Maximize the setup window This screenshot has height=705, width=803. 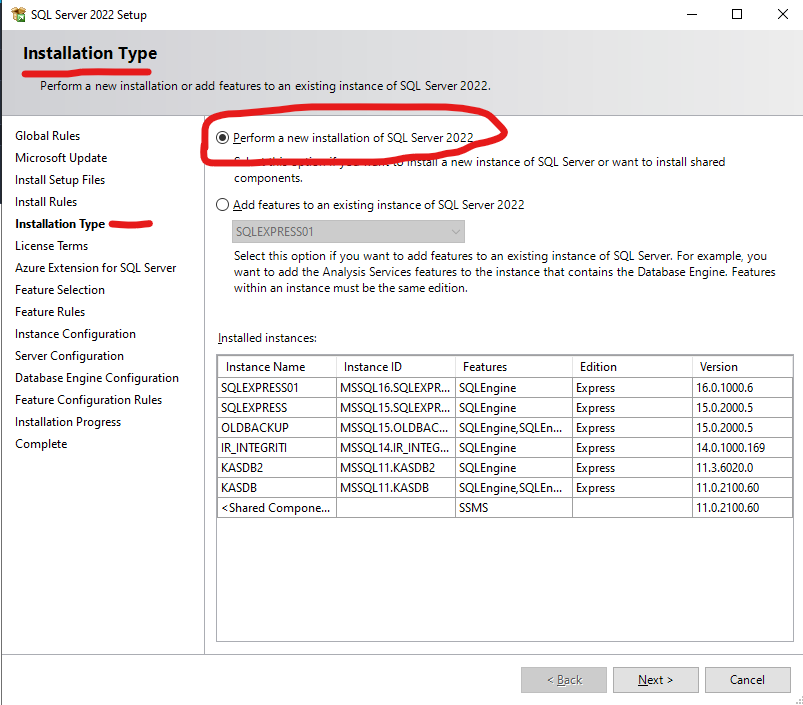[737, 14]
